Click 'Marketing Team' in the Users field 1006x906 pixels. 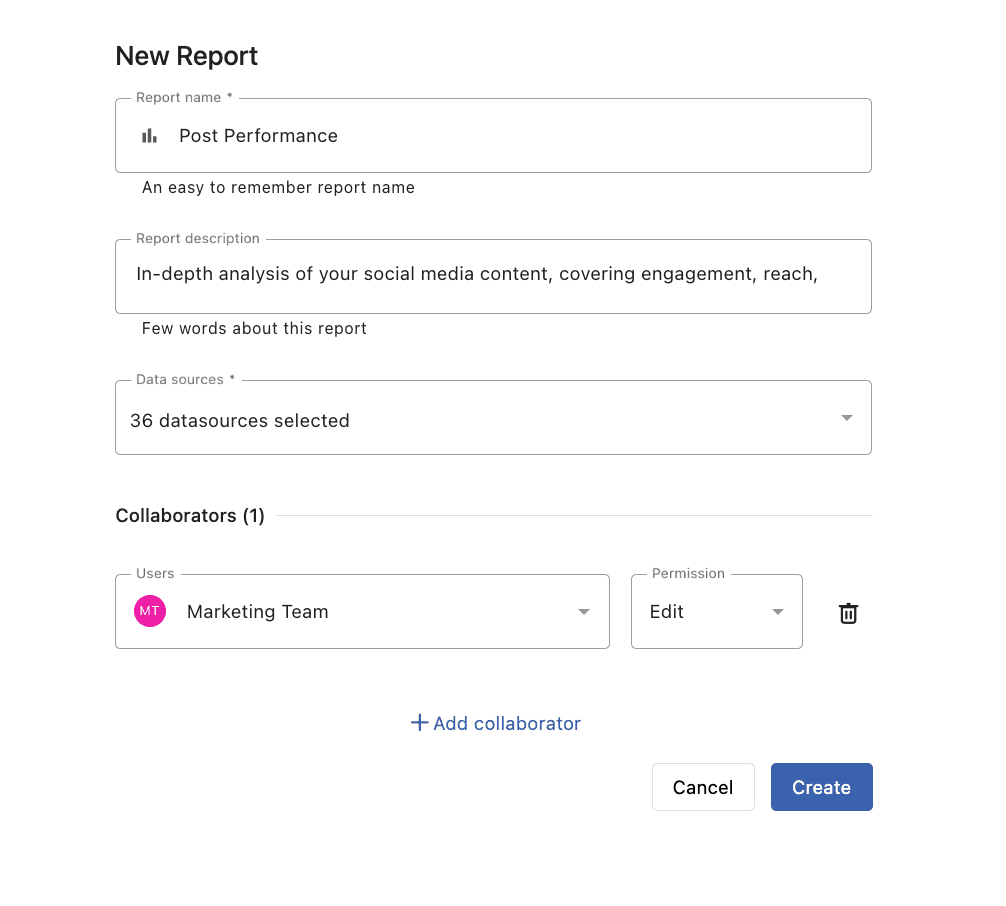click(257, 612)
